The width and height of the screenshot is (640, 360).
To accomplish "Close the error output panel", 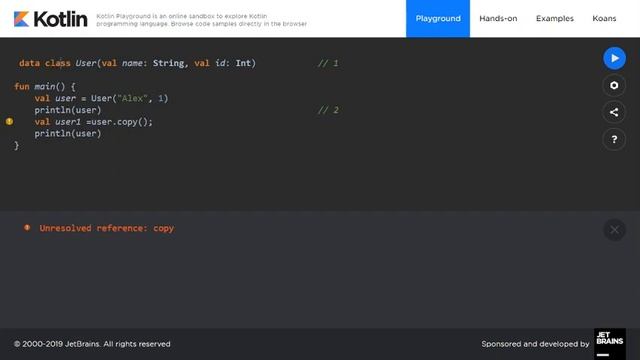I will tap(614, 230).
